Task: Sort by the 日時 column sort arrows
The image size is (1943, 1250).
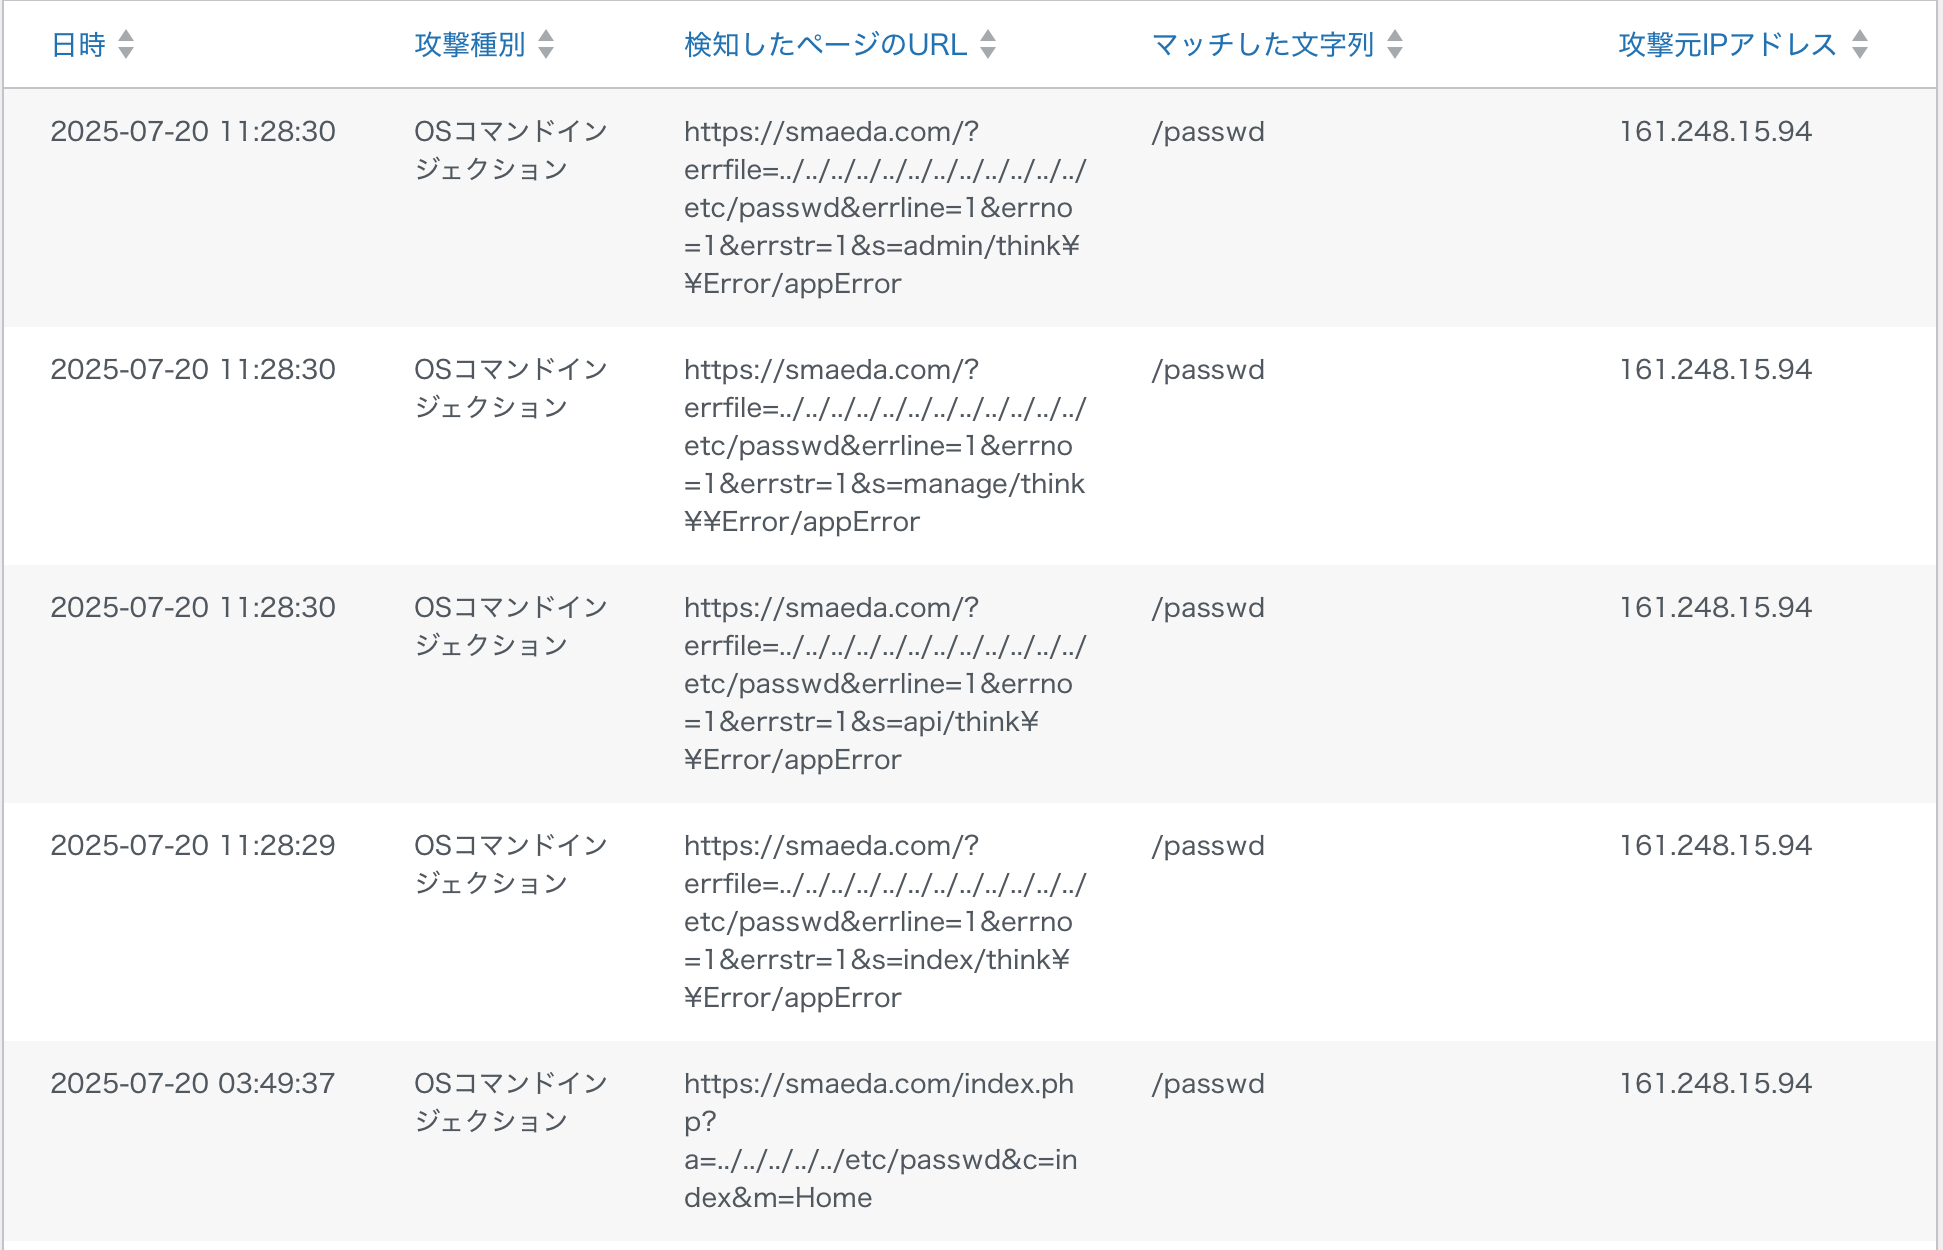Action: pyautogui.click(x=126, y=44)
